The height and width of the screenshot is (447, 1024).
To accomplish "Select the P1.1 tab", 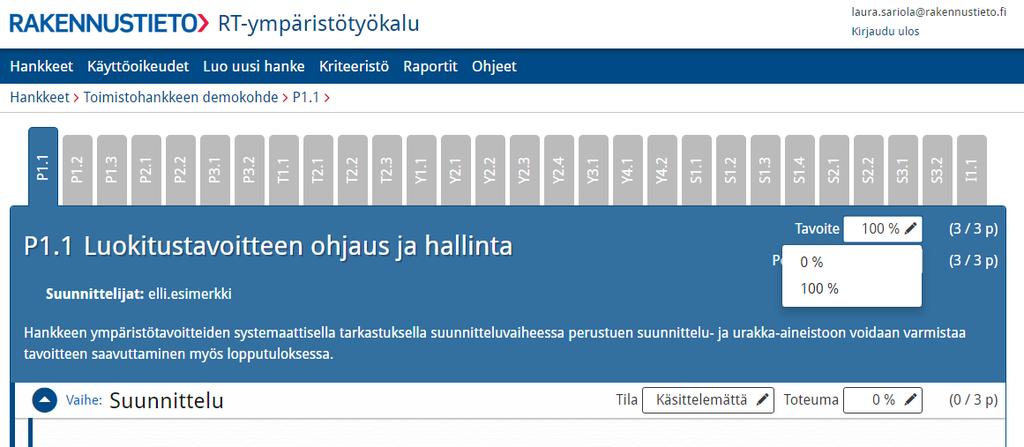I will 43,167.
